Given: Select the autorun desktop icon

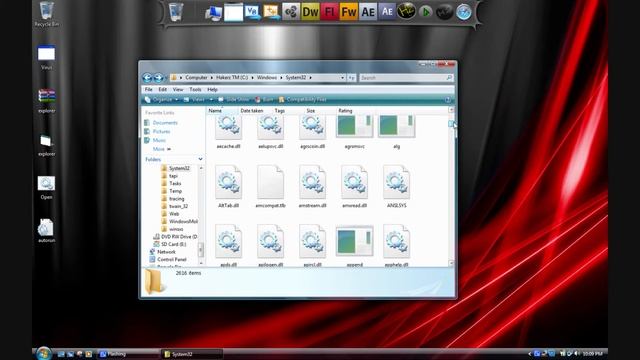Looking at the screenshot, I should coord(46,231).
